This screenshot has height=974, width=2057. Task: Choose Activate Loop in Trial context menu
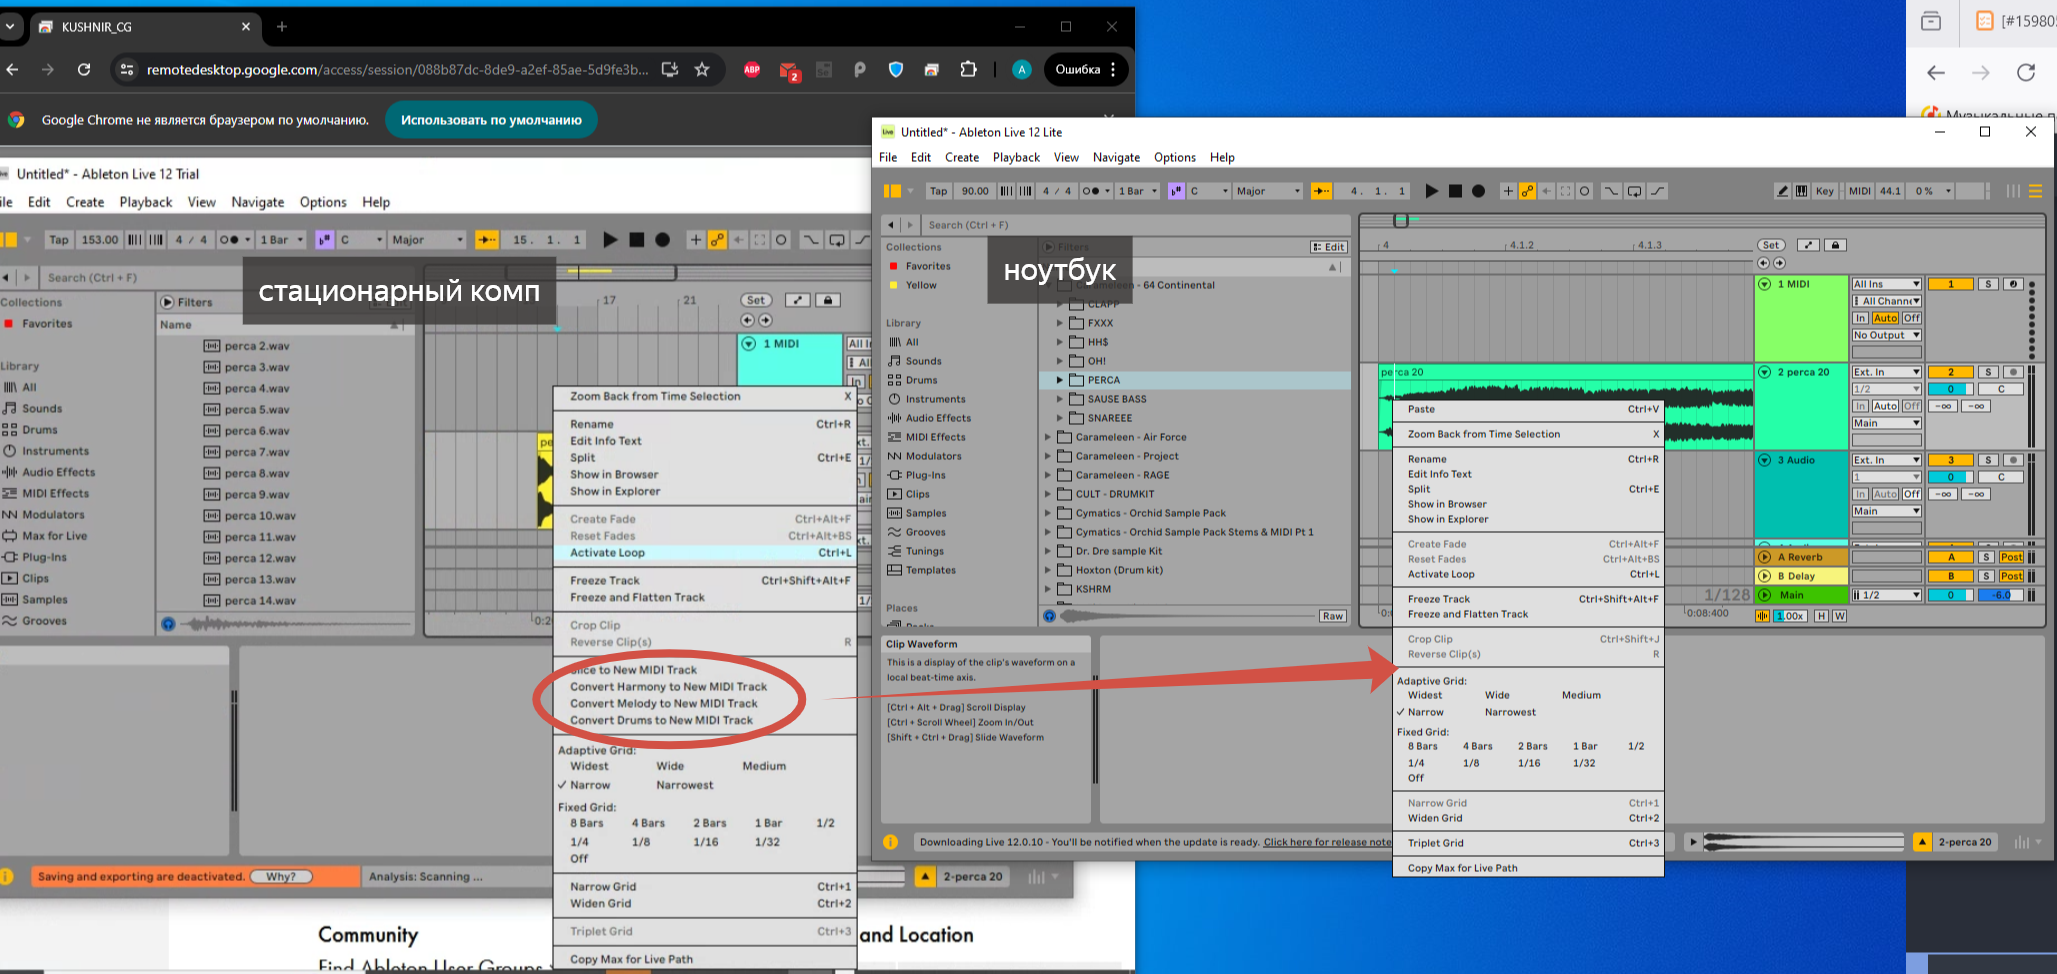(x=706, y=552)
